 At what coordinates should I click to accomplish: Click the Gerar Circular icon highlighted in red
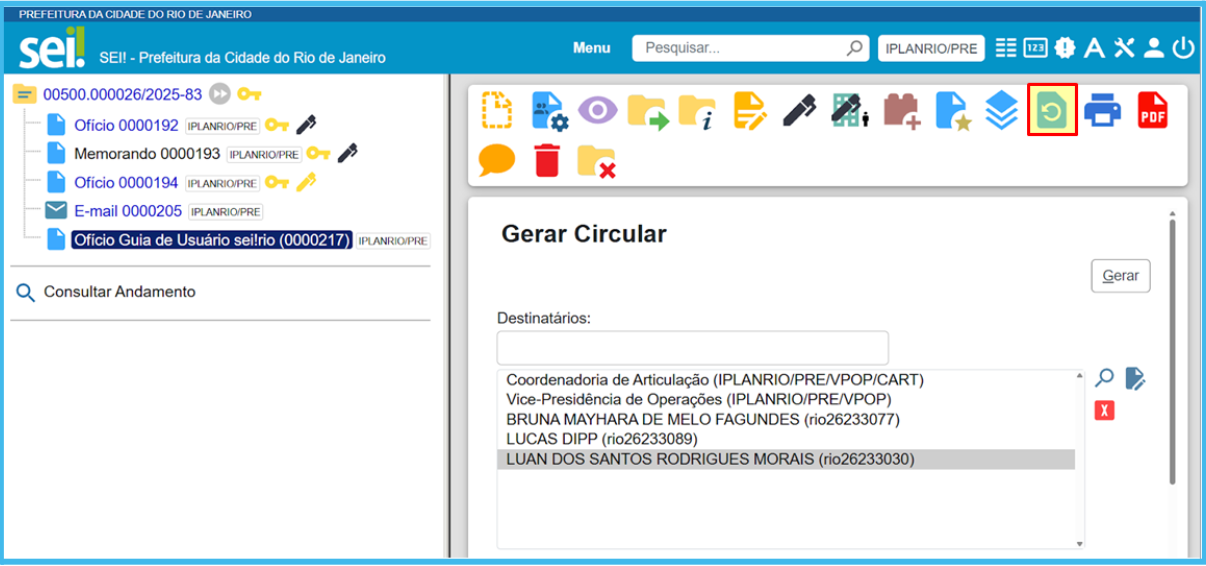1052,111
